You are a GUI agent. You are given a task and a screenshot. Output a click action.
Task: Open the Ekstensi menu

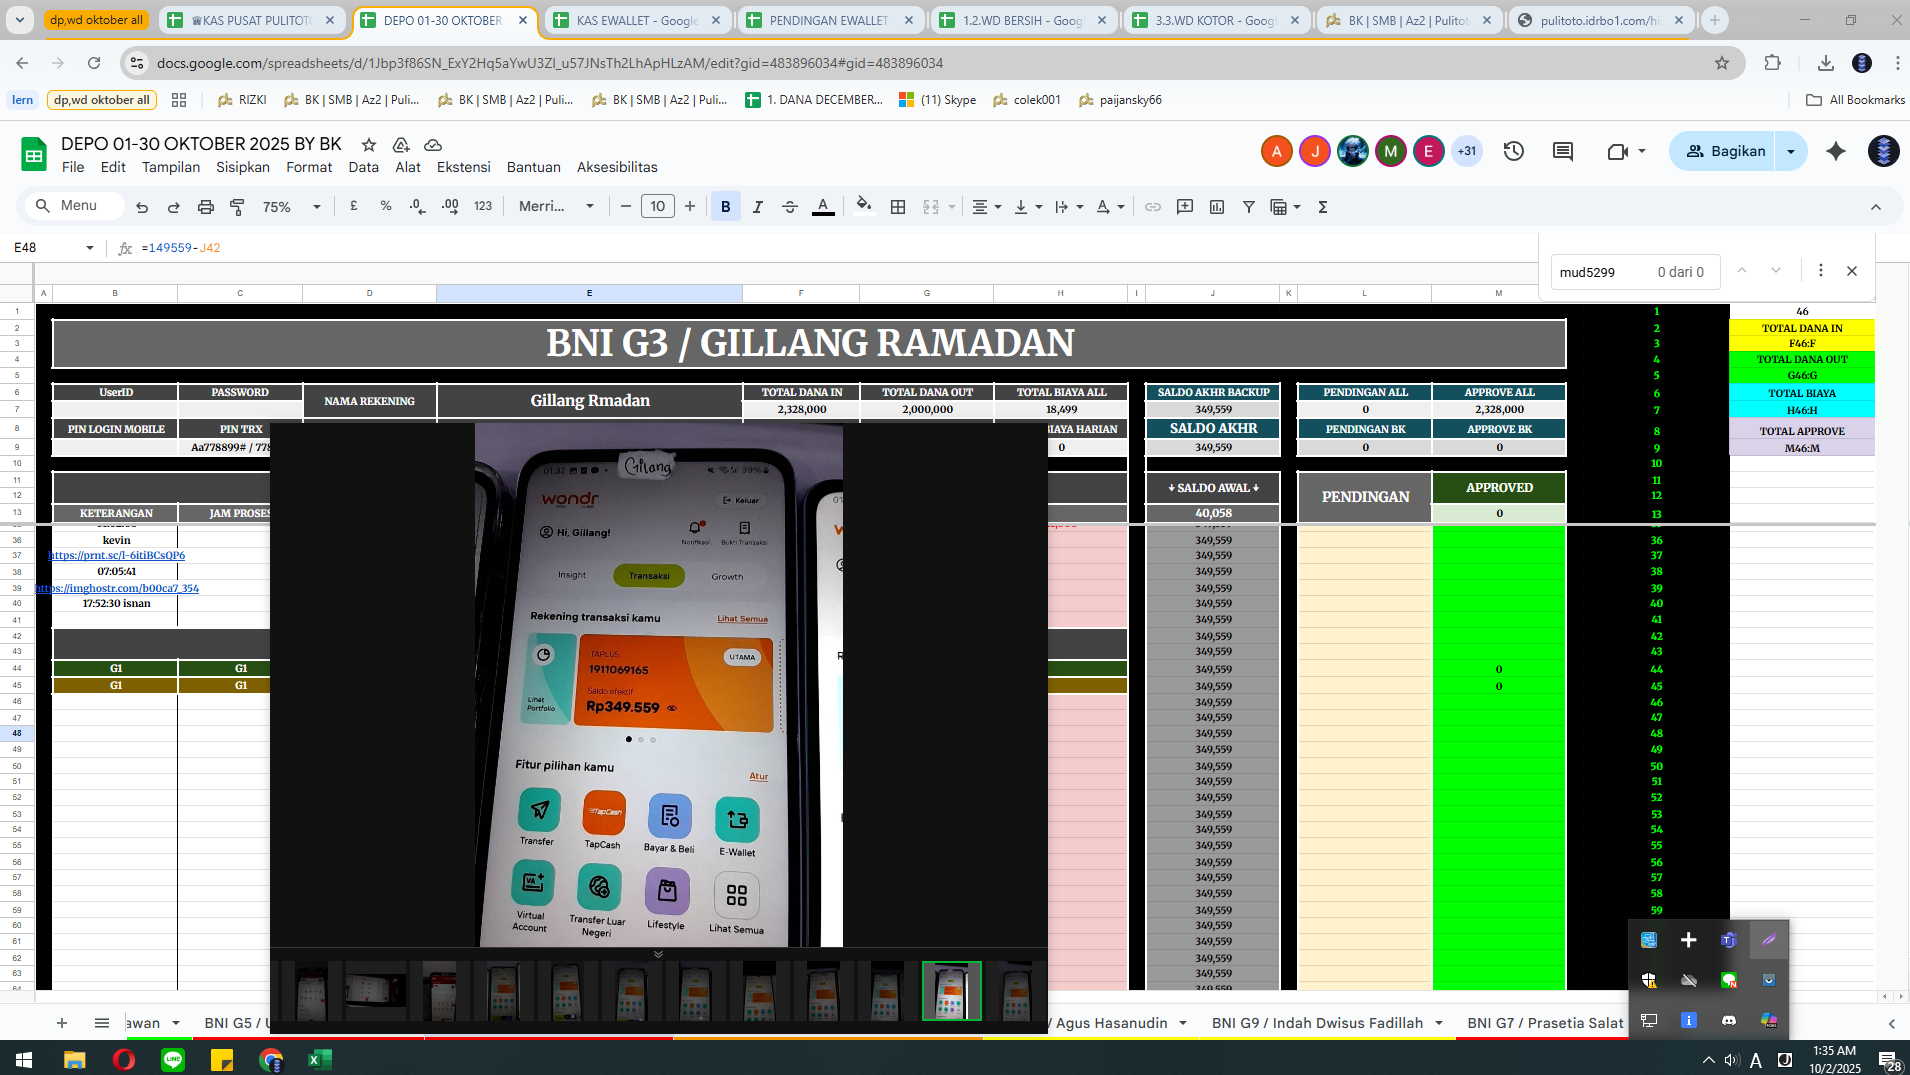[x=464, y=167]
